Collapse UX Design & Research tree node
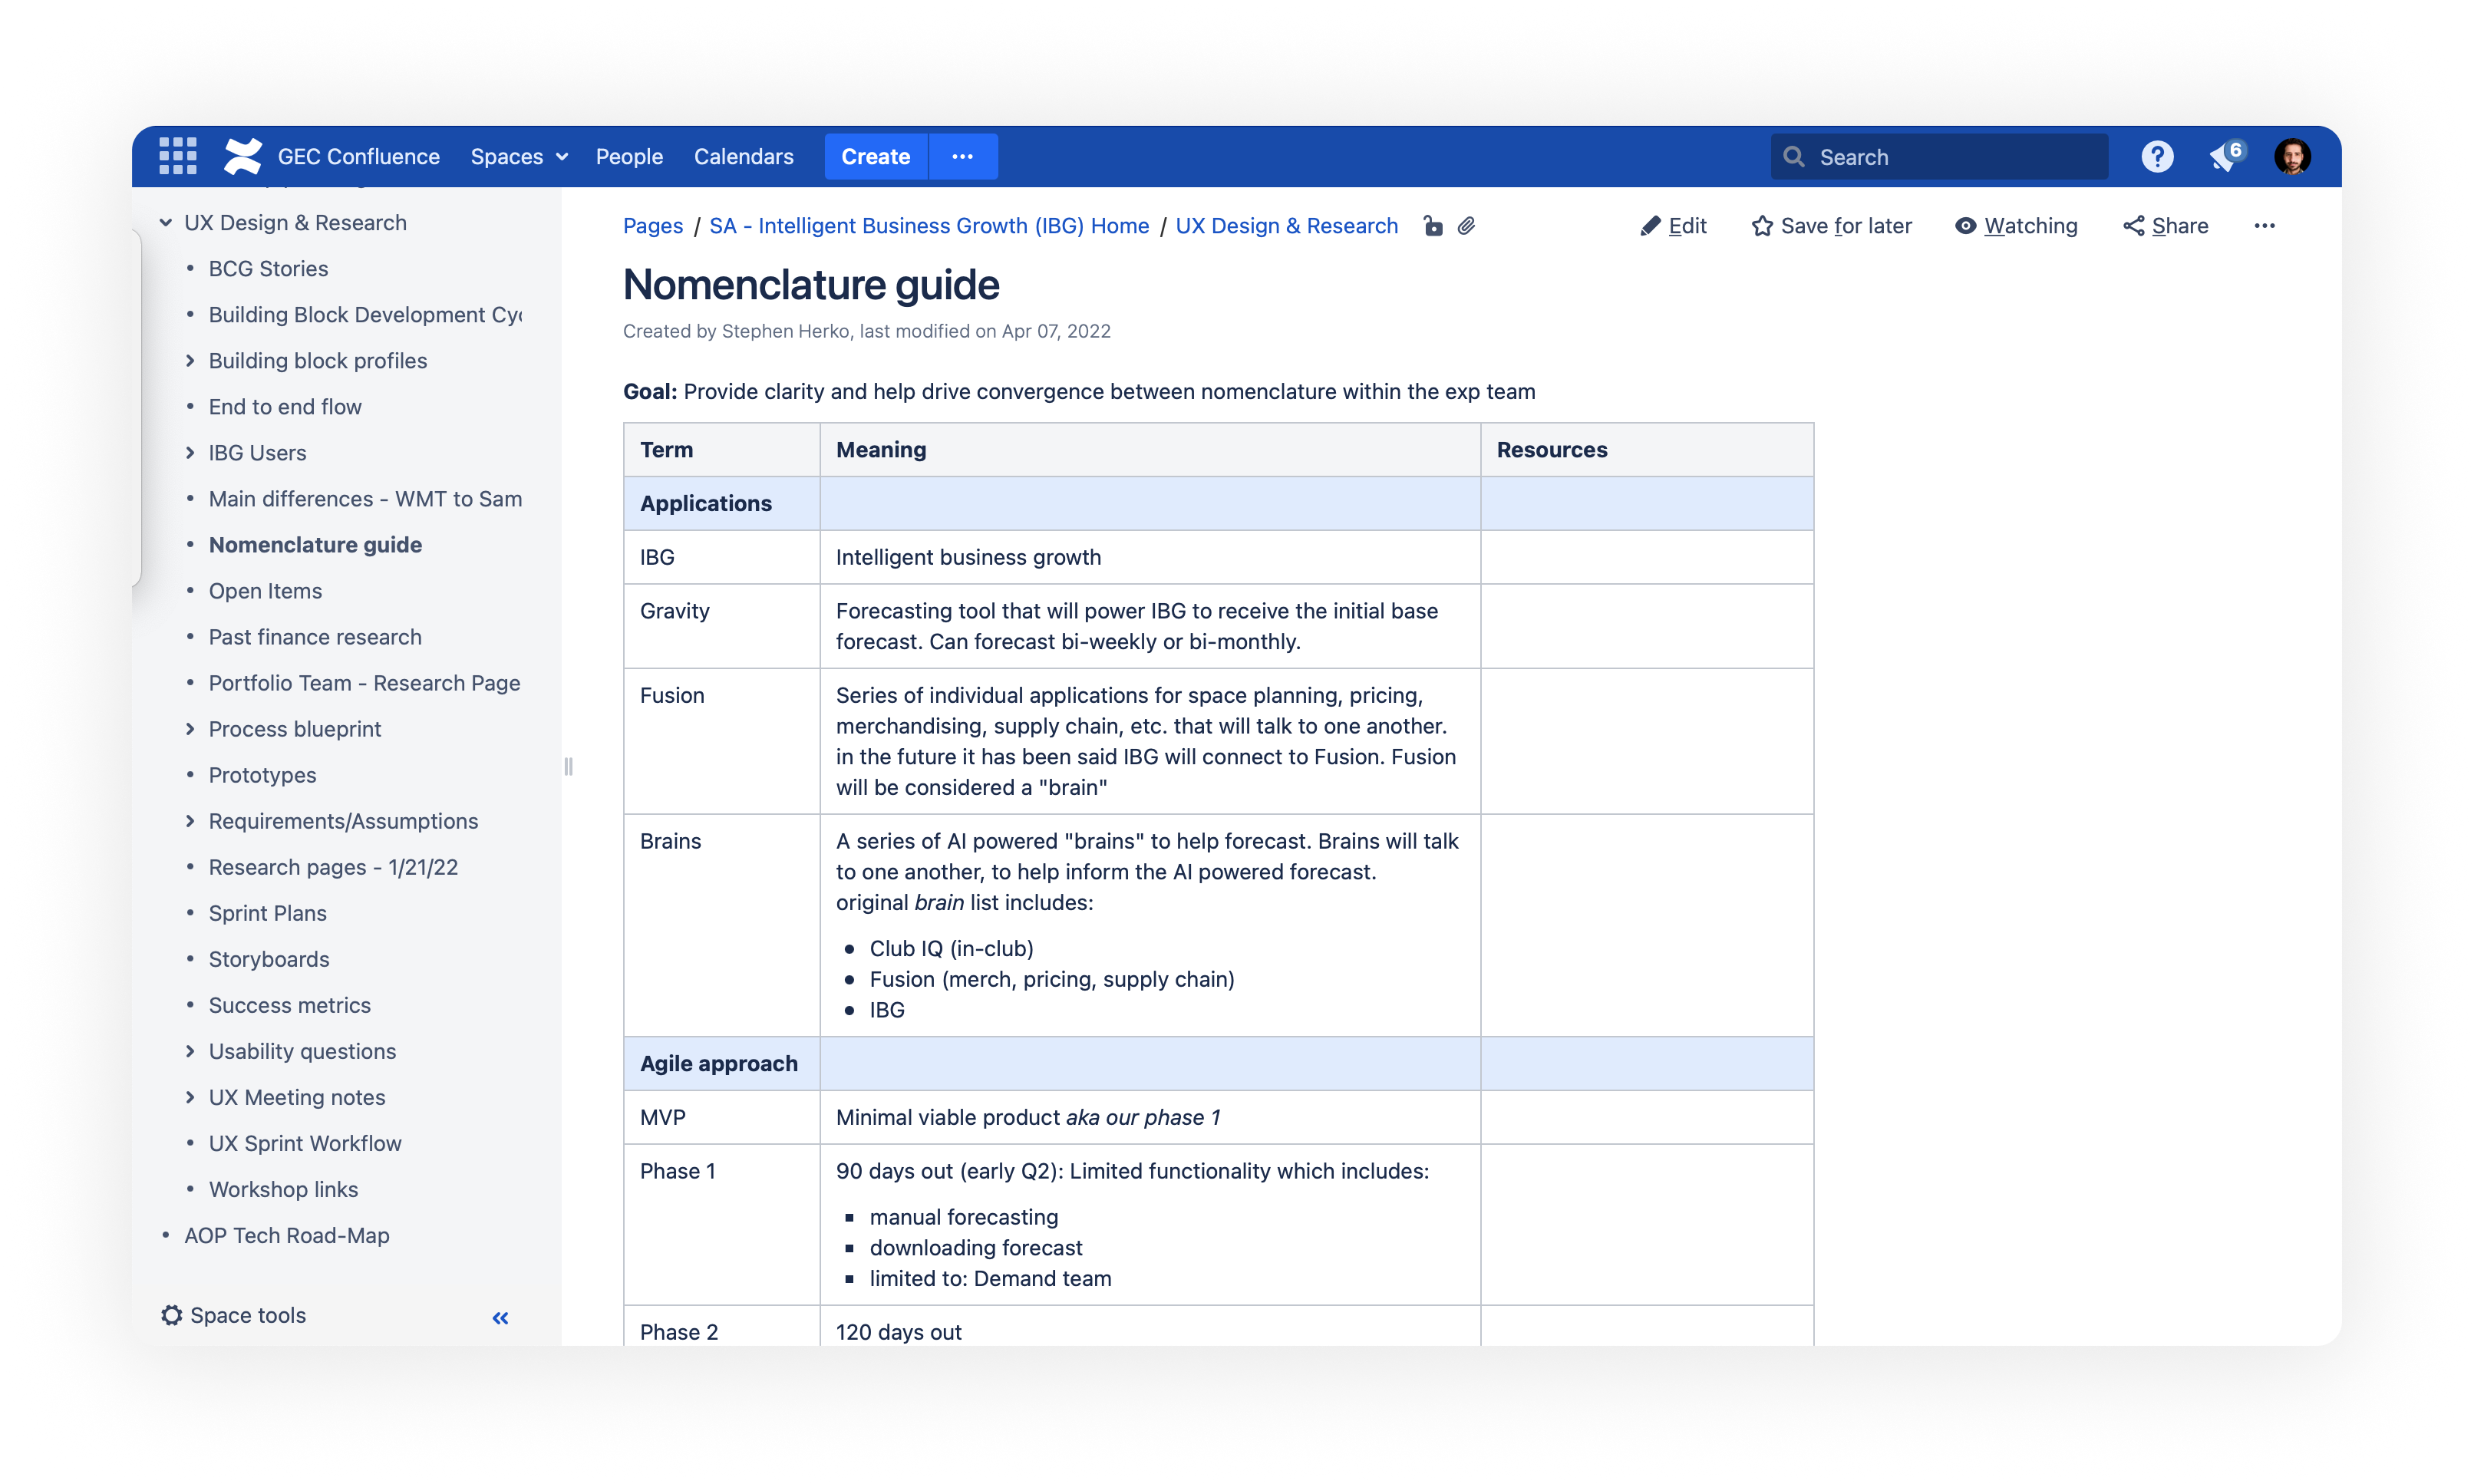This screenshot has height=1484, width=2474. point(166,222)
